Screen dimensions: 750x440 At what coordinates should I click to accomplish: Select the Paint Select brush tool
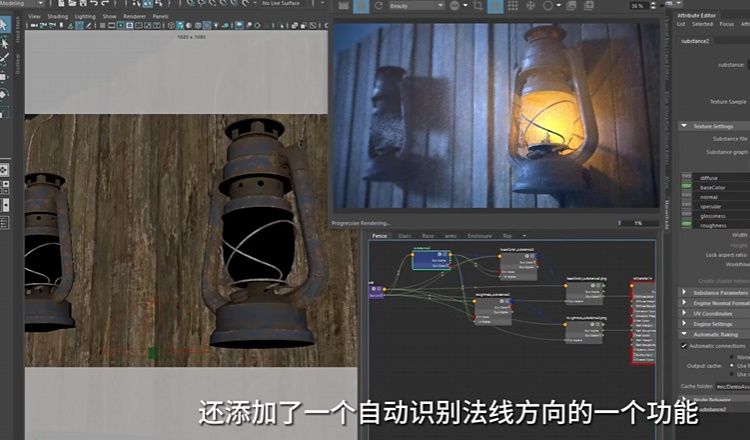5,58
